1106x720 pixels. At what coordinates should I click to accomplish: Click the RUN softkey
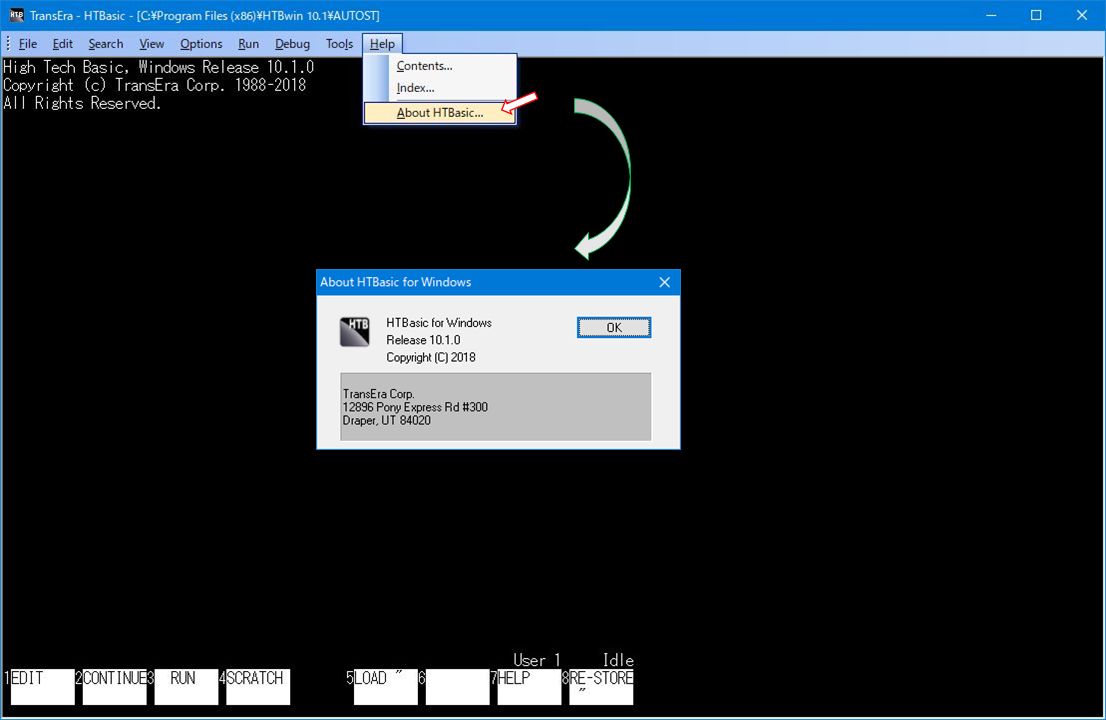pyautogui.click(x=186, y=687)
